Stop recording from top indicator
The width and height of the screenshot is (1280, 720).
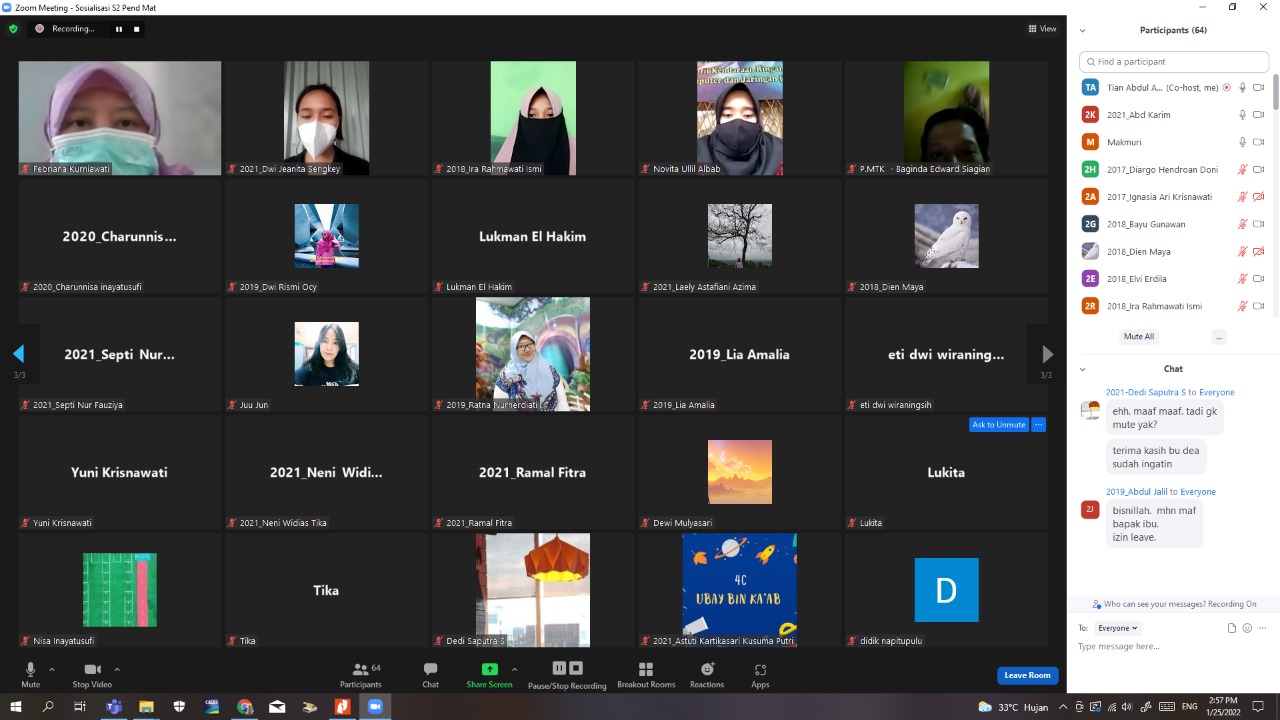(137, 29)
